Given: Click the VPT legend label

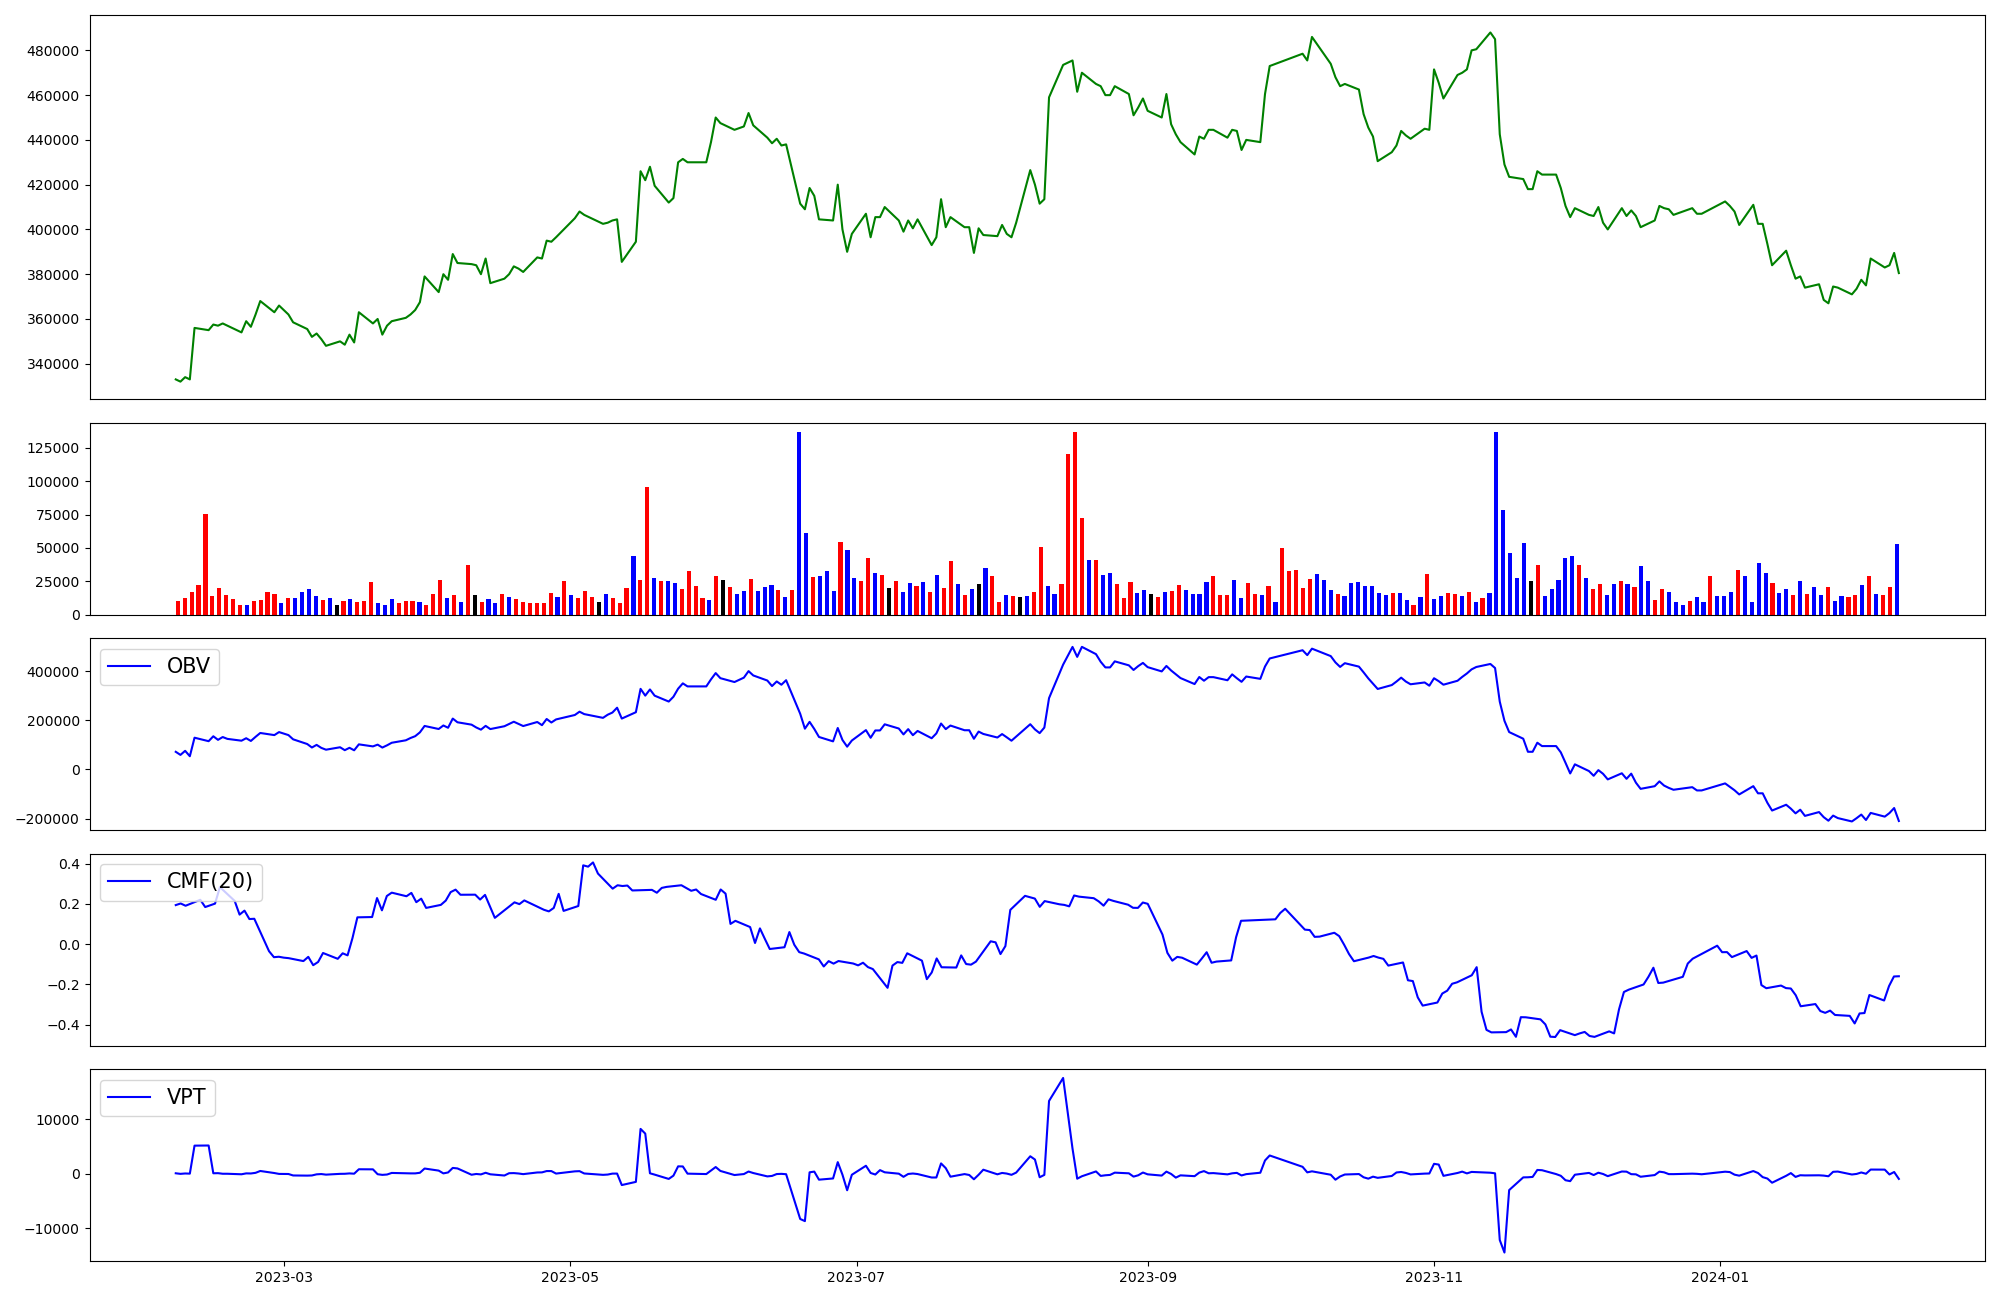Looking at the screenshot, I should pyautogui.click(x=186, y=1097).
